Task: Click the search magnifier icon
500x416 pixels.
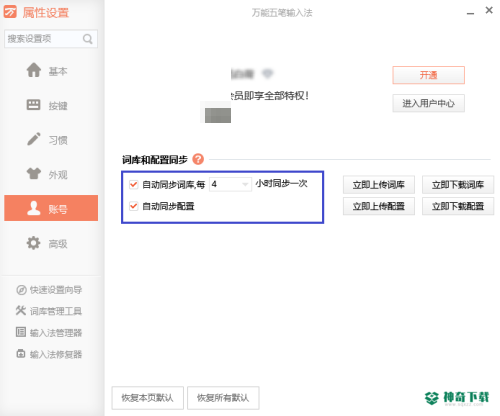Action: pyautogui.click(x=88, y=39)
